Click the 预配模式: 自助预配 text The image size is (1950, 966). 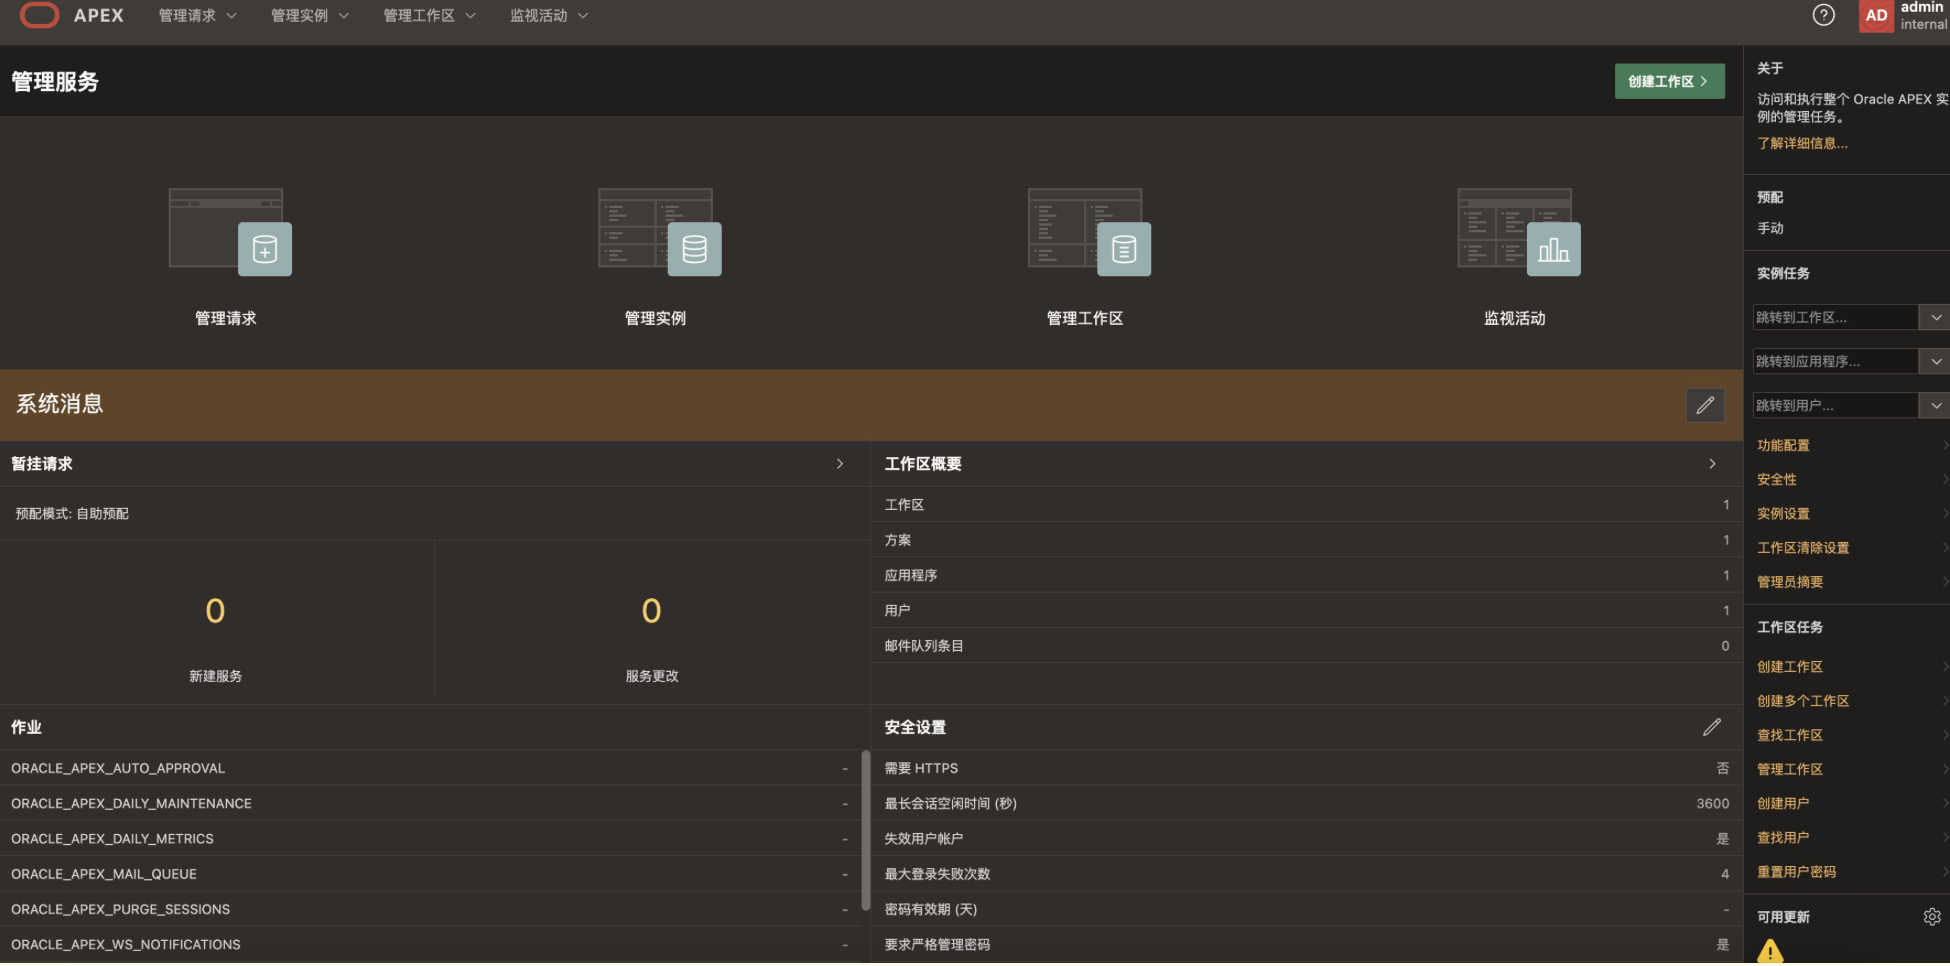[72, 514]
